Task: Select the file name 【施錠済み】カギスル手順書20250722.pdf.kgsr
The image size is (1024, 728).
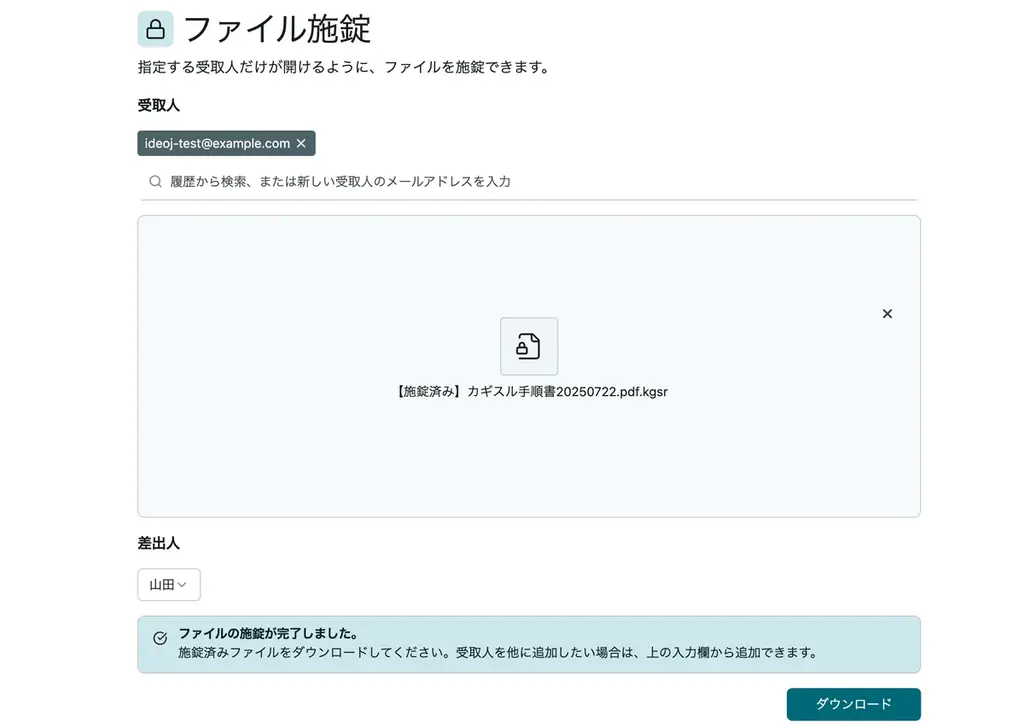Action: pos(528,392)
